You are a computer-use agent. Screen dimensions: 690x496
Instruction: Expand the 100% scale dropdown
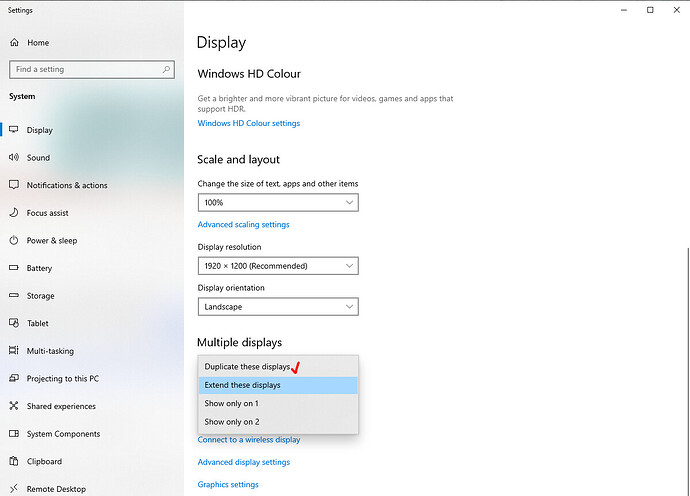point(277,203)
